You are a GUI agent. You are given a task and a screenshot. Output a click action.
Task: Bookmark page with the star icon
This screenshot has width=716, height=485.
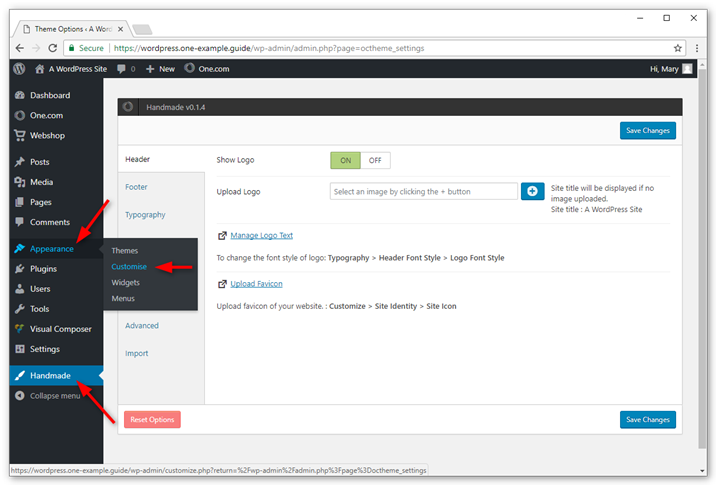pyautogui.click(x=678, y=48)
